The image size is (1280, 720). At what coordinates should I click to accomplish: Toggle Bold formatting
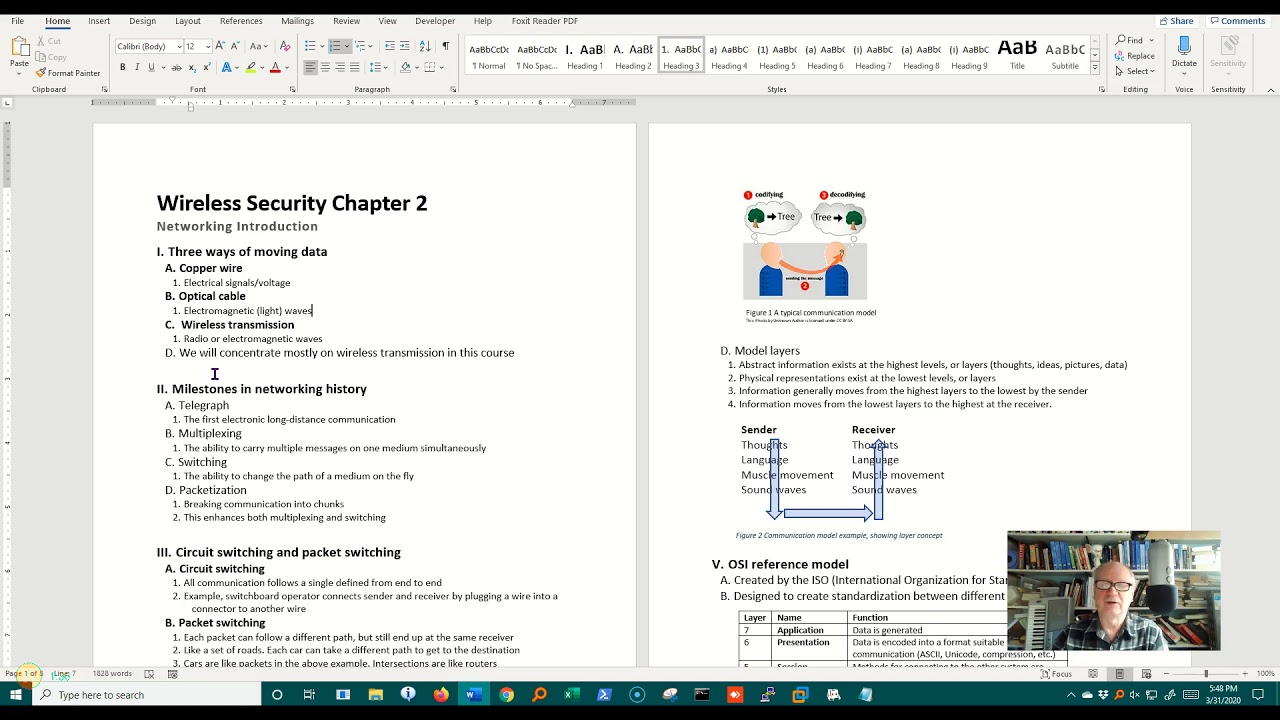click(123, 67)
